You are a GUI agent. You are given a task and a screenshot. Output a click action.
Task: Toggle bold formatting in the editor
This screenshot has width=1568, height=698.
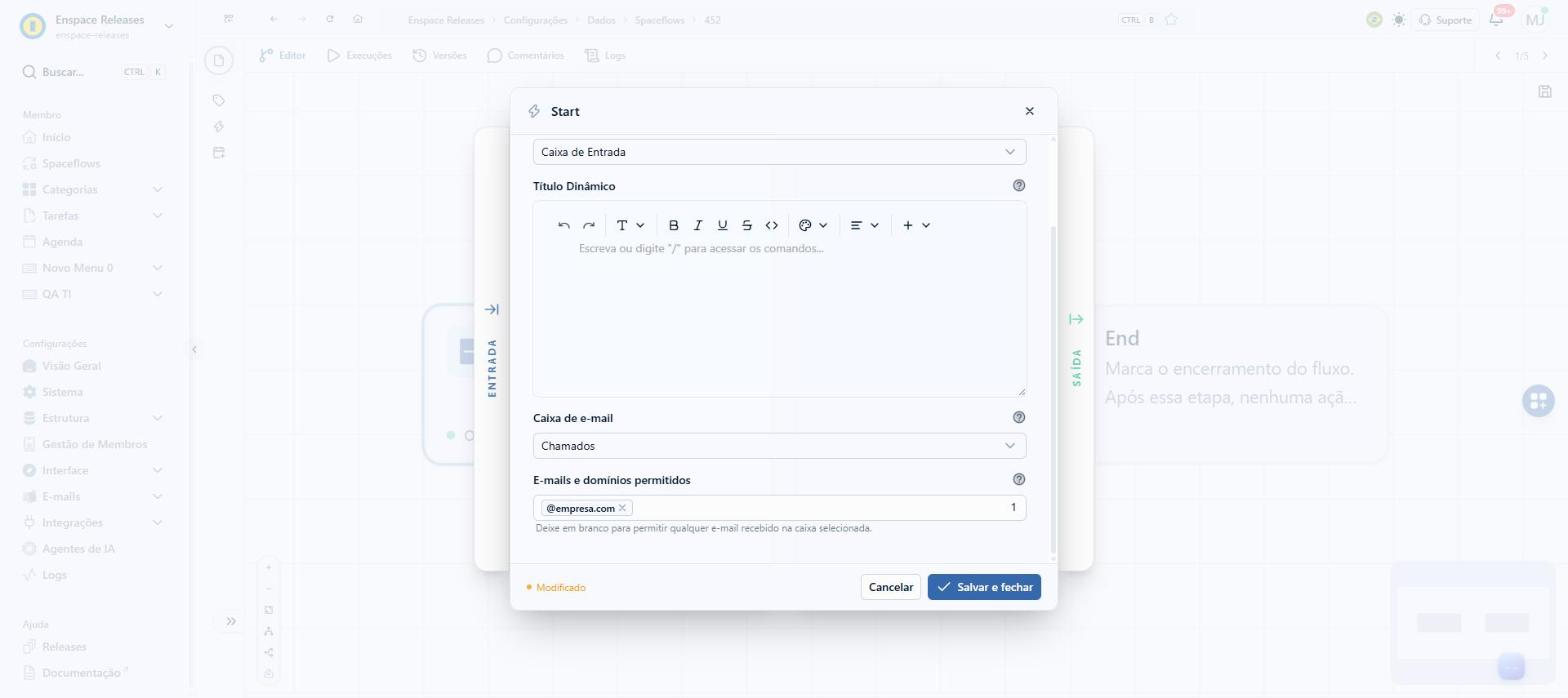tap(673, 226)
